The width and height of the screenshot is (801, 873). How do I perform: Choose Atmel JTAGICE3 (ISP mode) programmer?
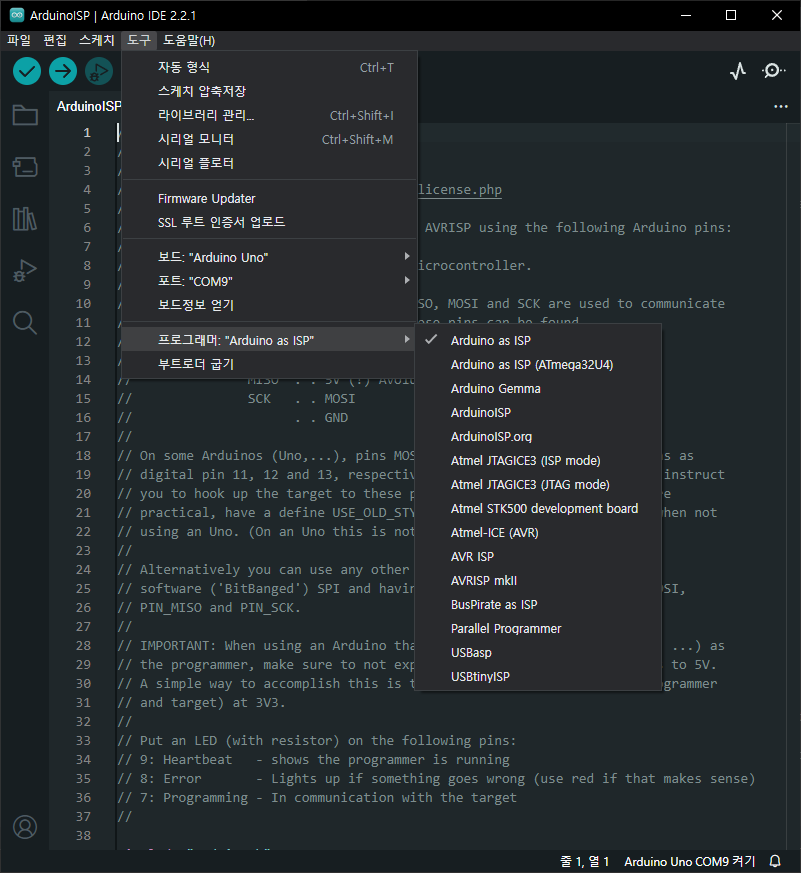[538, 460]
